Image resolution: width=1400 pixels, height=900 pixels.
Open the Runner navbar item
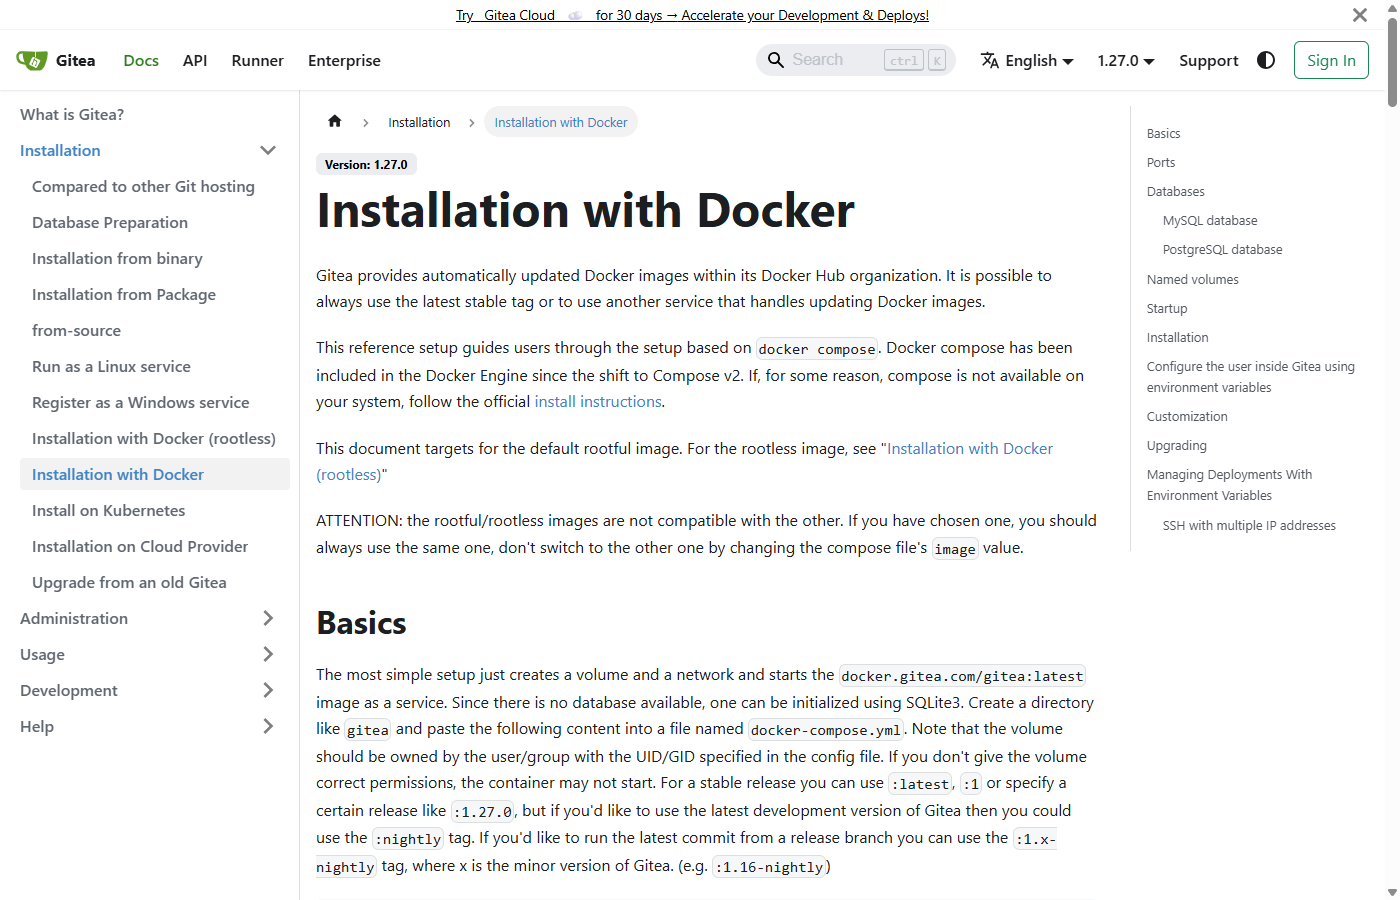258,60
